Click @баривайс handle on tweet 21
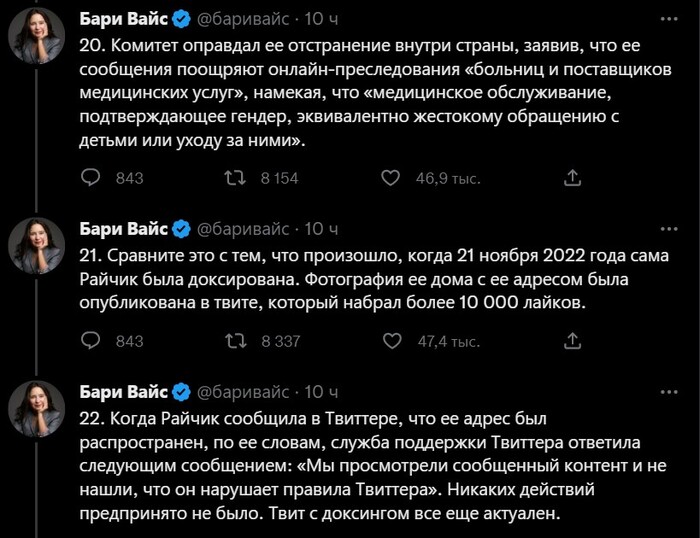This screenshot has height=538, width=700. [x=243, y=229]
